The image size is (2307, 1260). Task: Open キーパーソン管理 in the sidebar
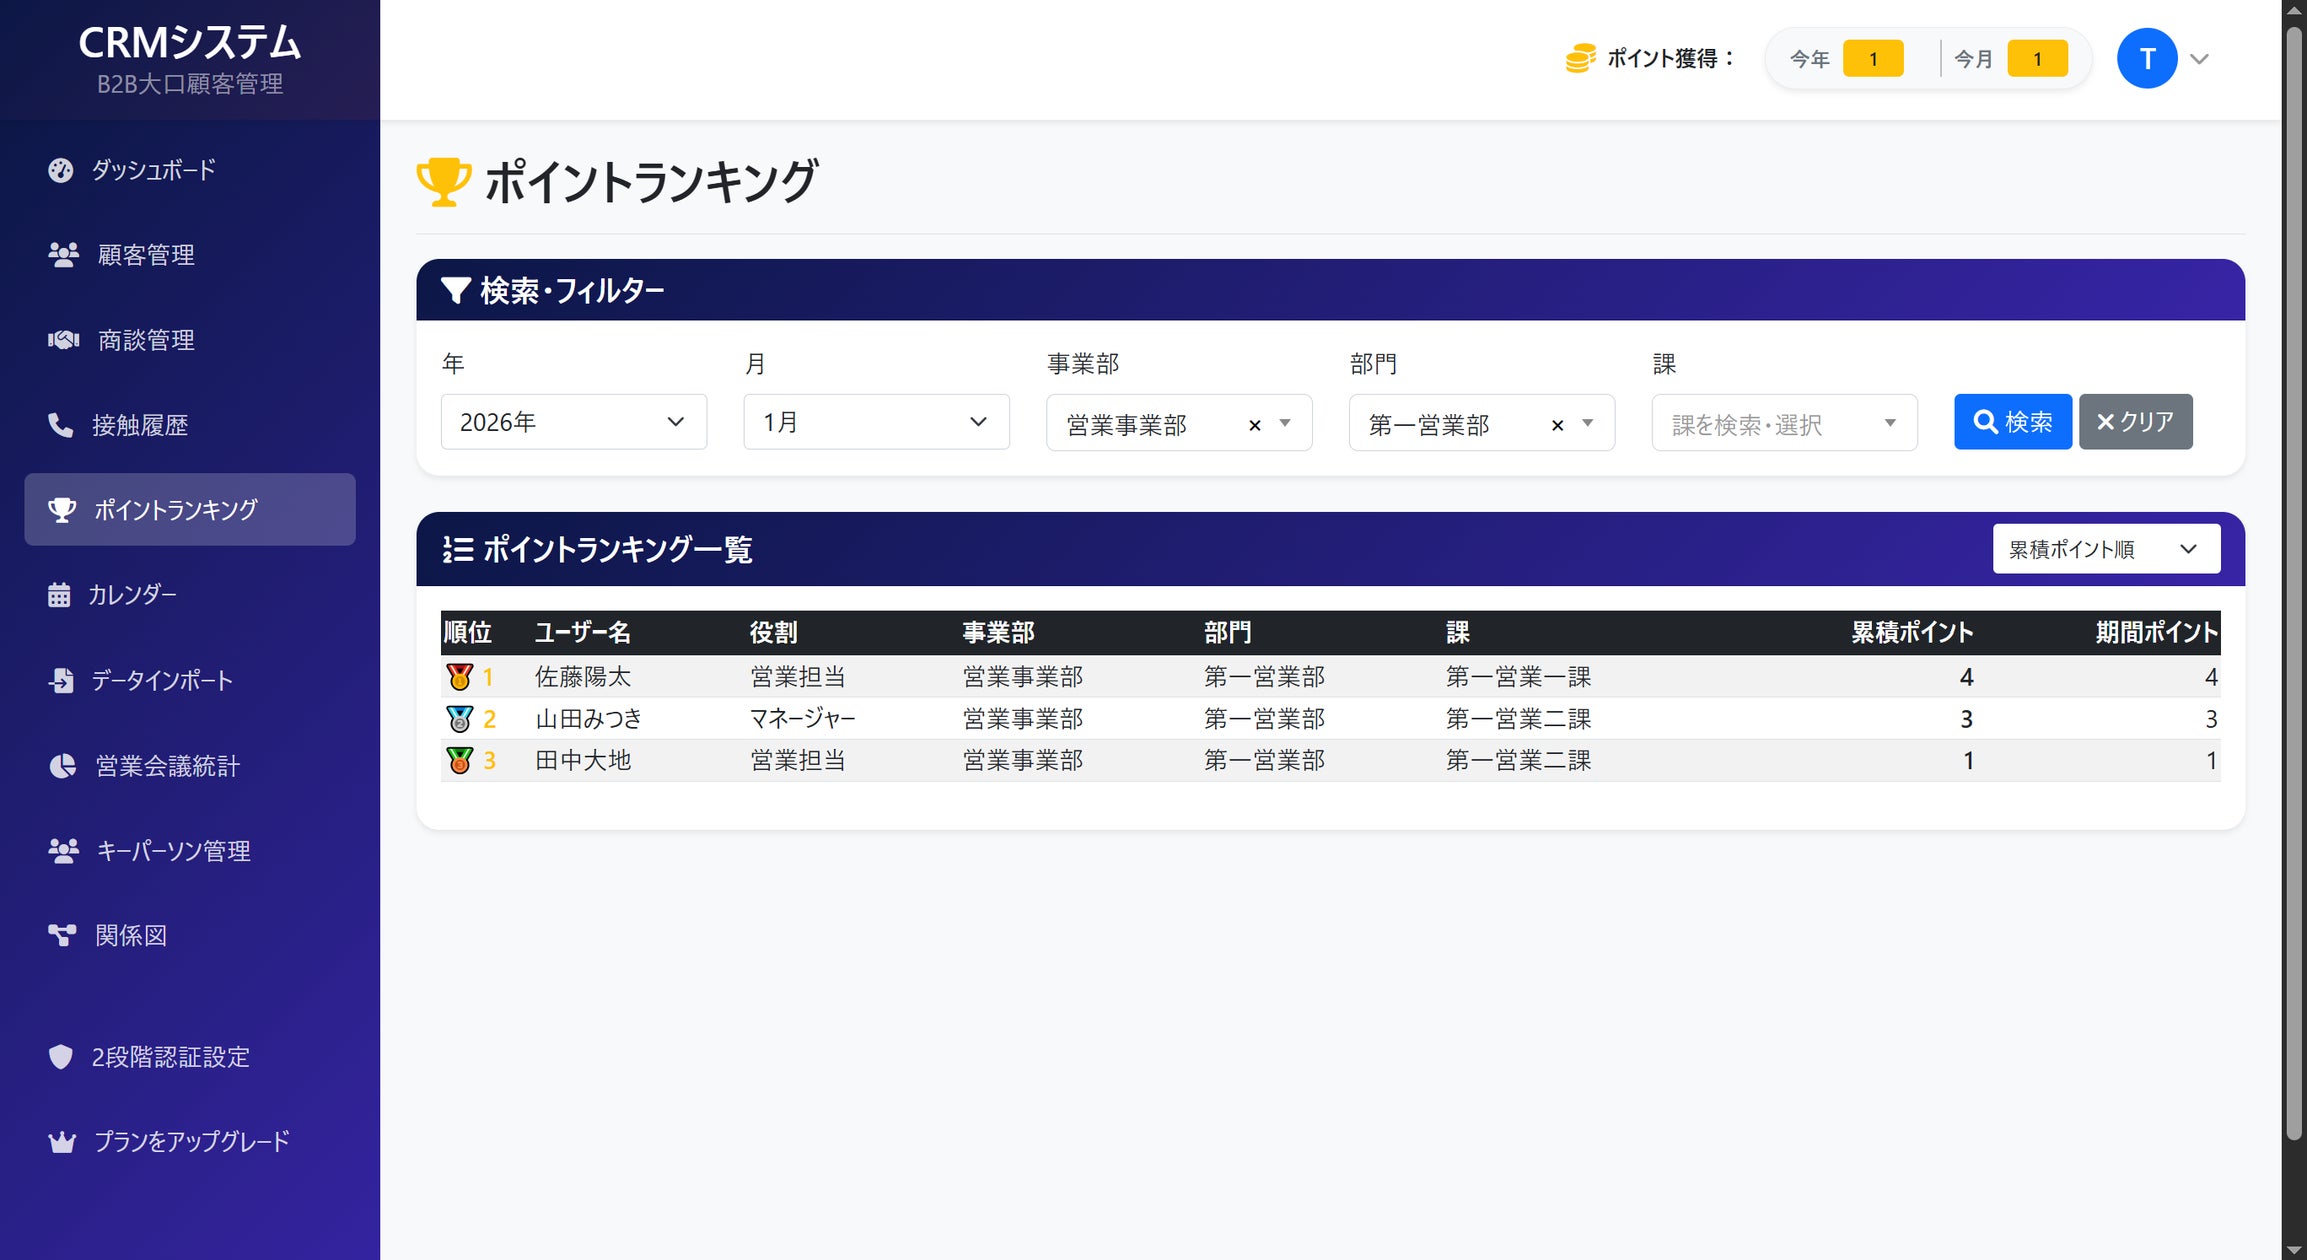point(62,851)
